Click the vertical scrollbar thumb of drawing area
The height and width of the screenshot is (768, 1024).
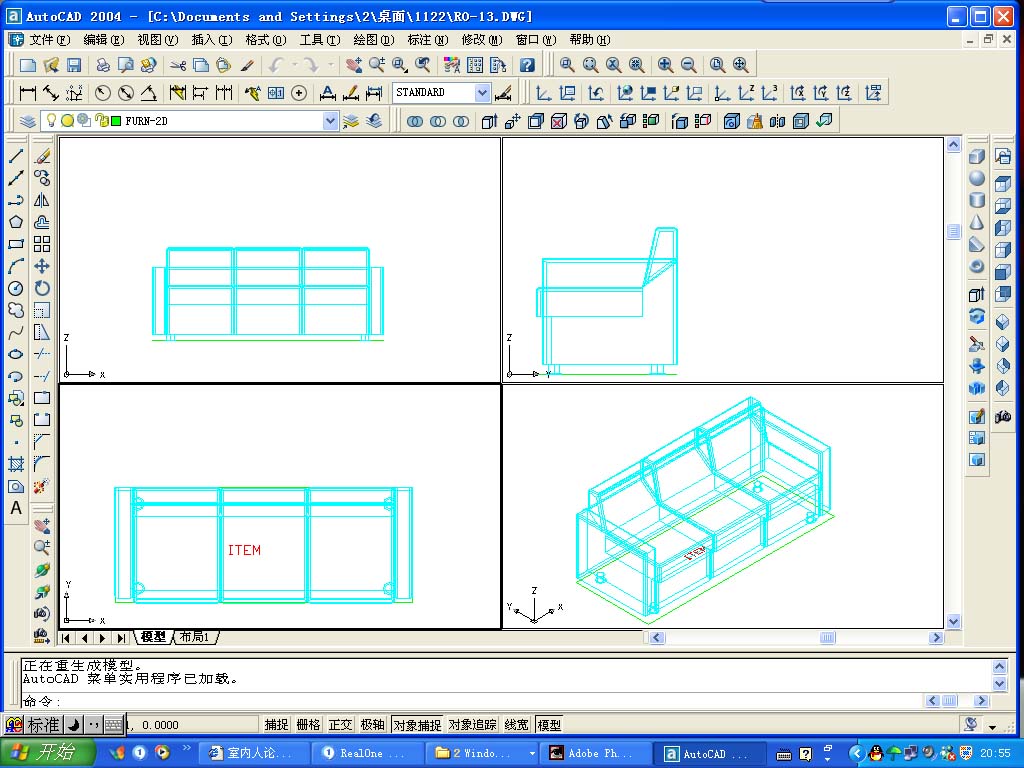[953, 231]
